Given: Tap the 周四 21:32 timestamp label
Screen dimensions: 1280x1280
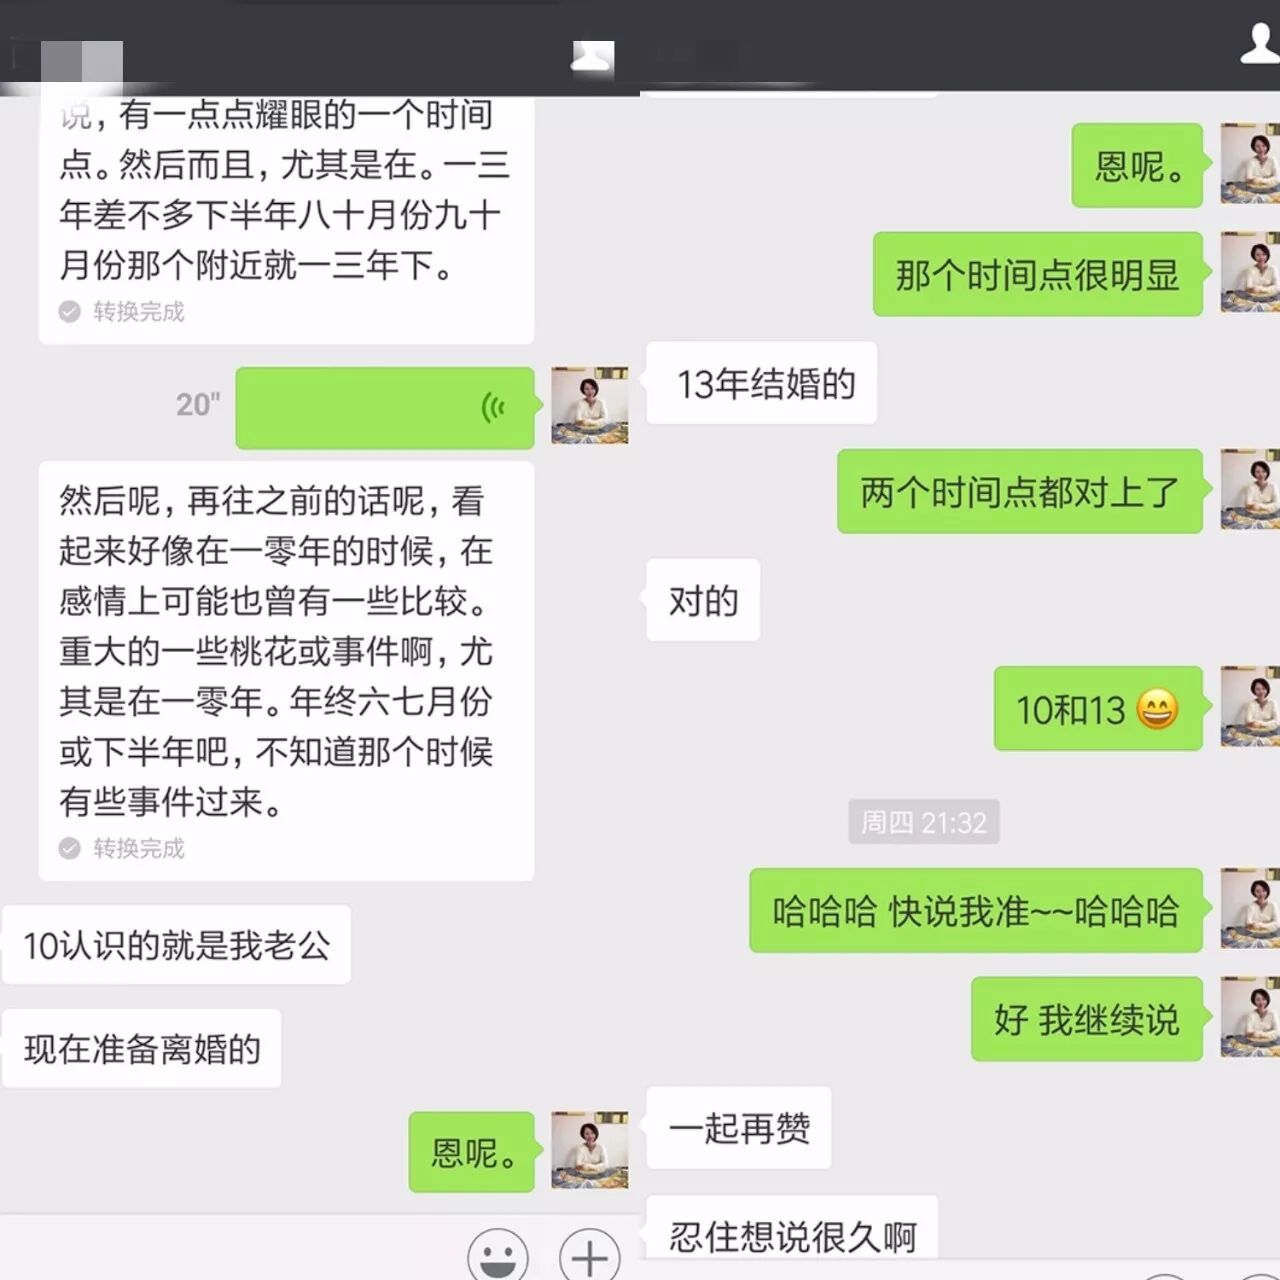Looking at the screenshot, I should 924,822.
